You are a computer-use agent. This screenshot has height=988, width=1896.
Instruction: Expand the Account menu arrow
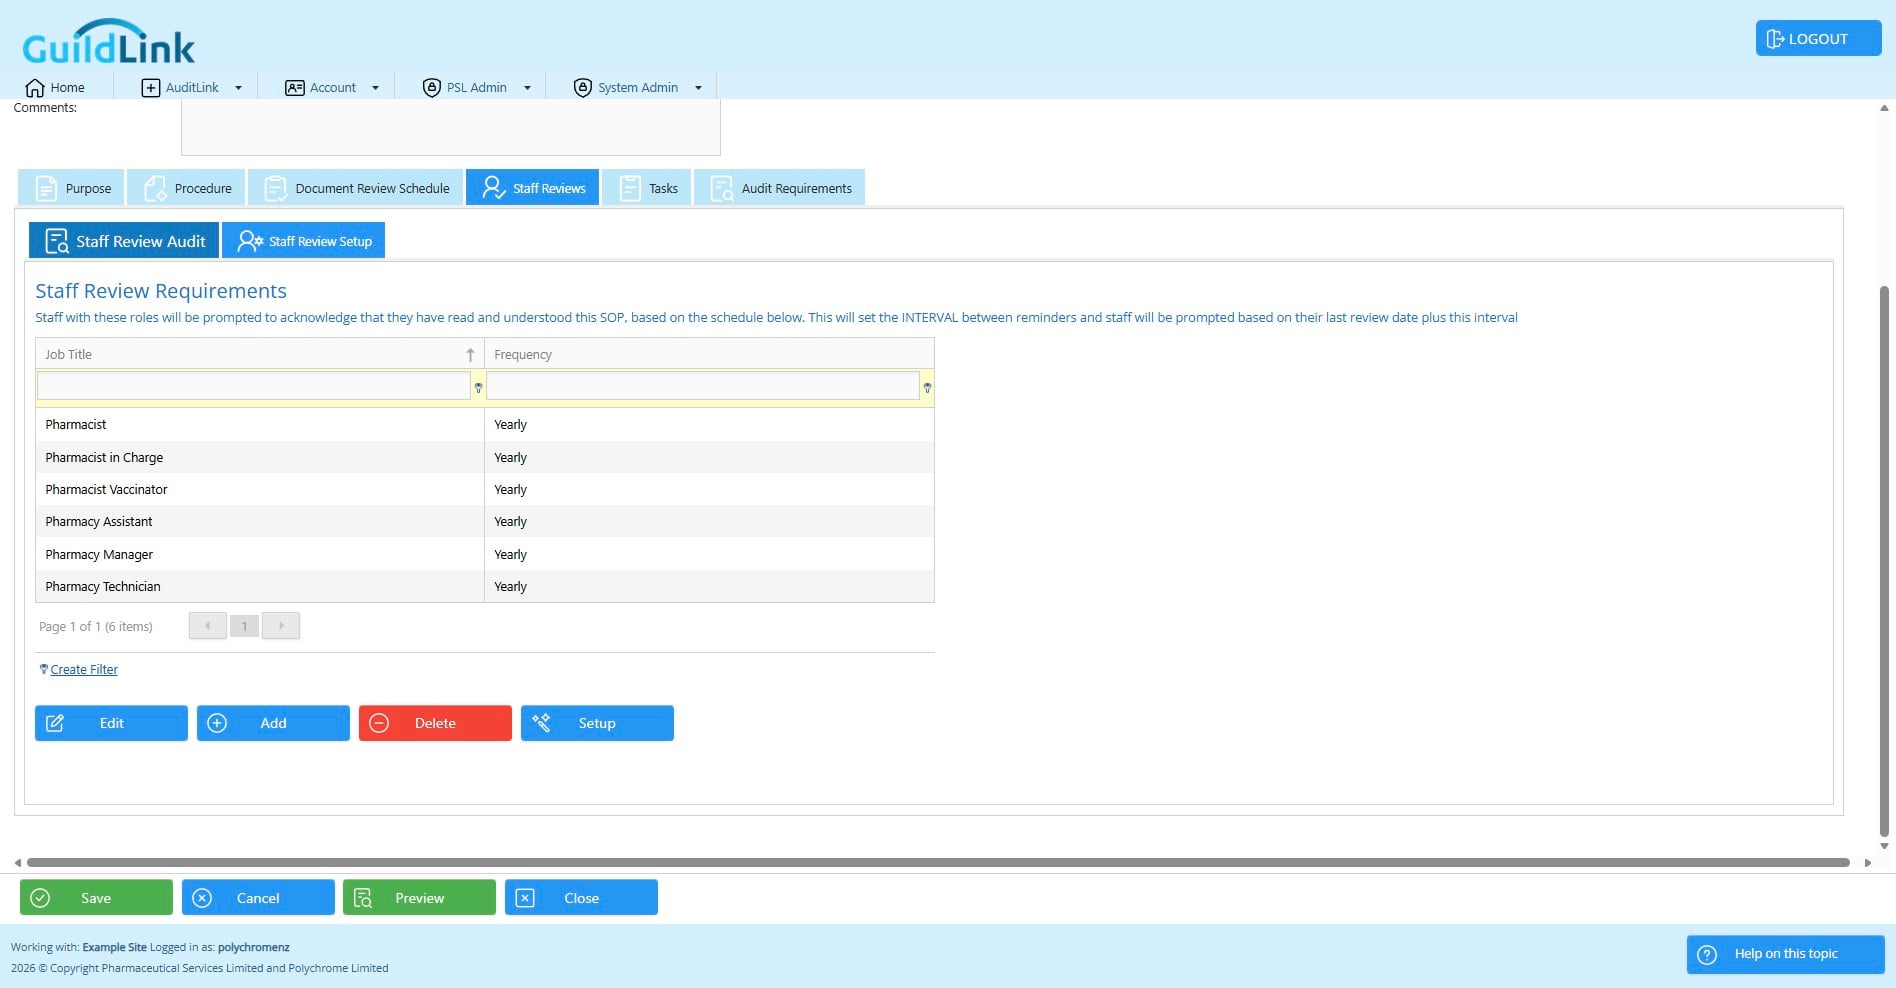point(375,88)
